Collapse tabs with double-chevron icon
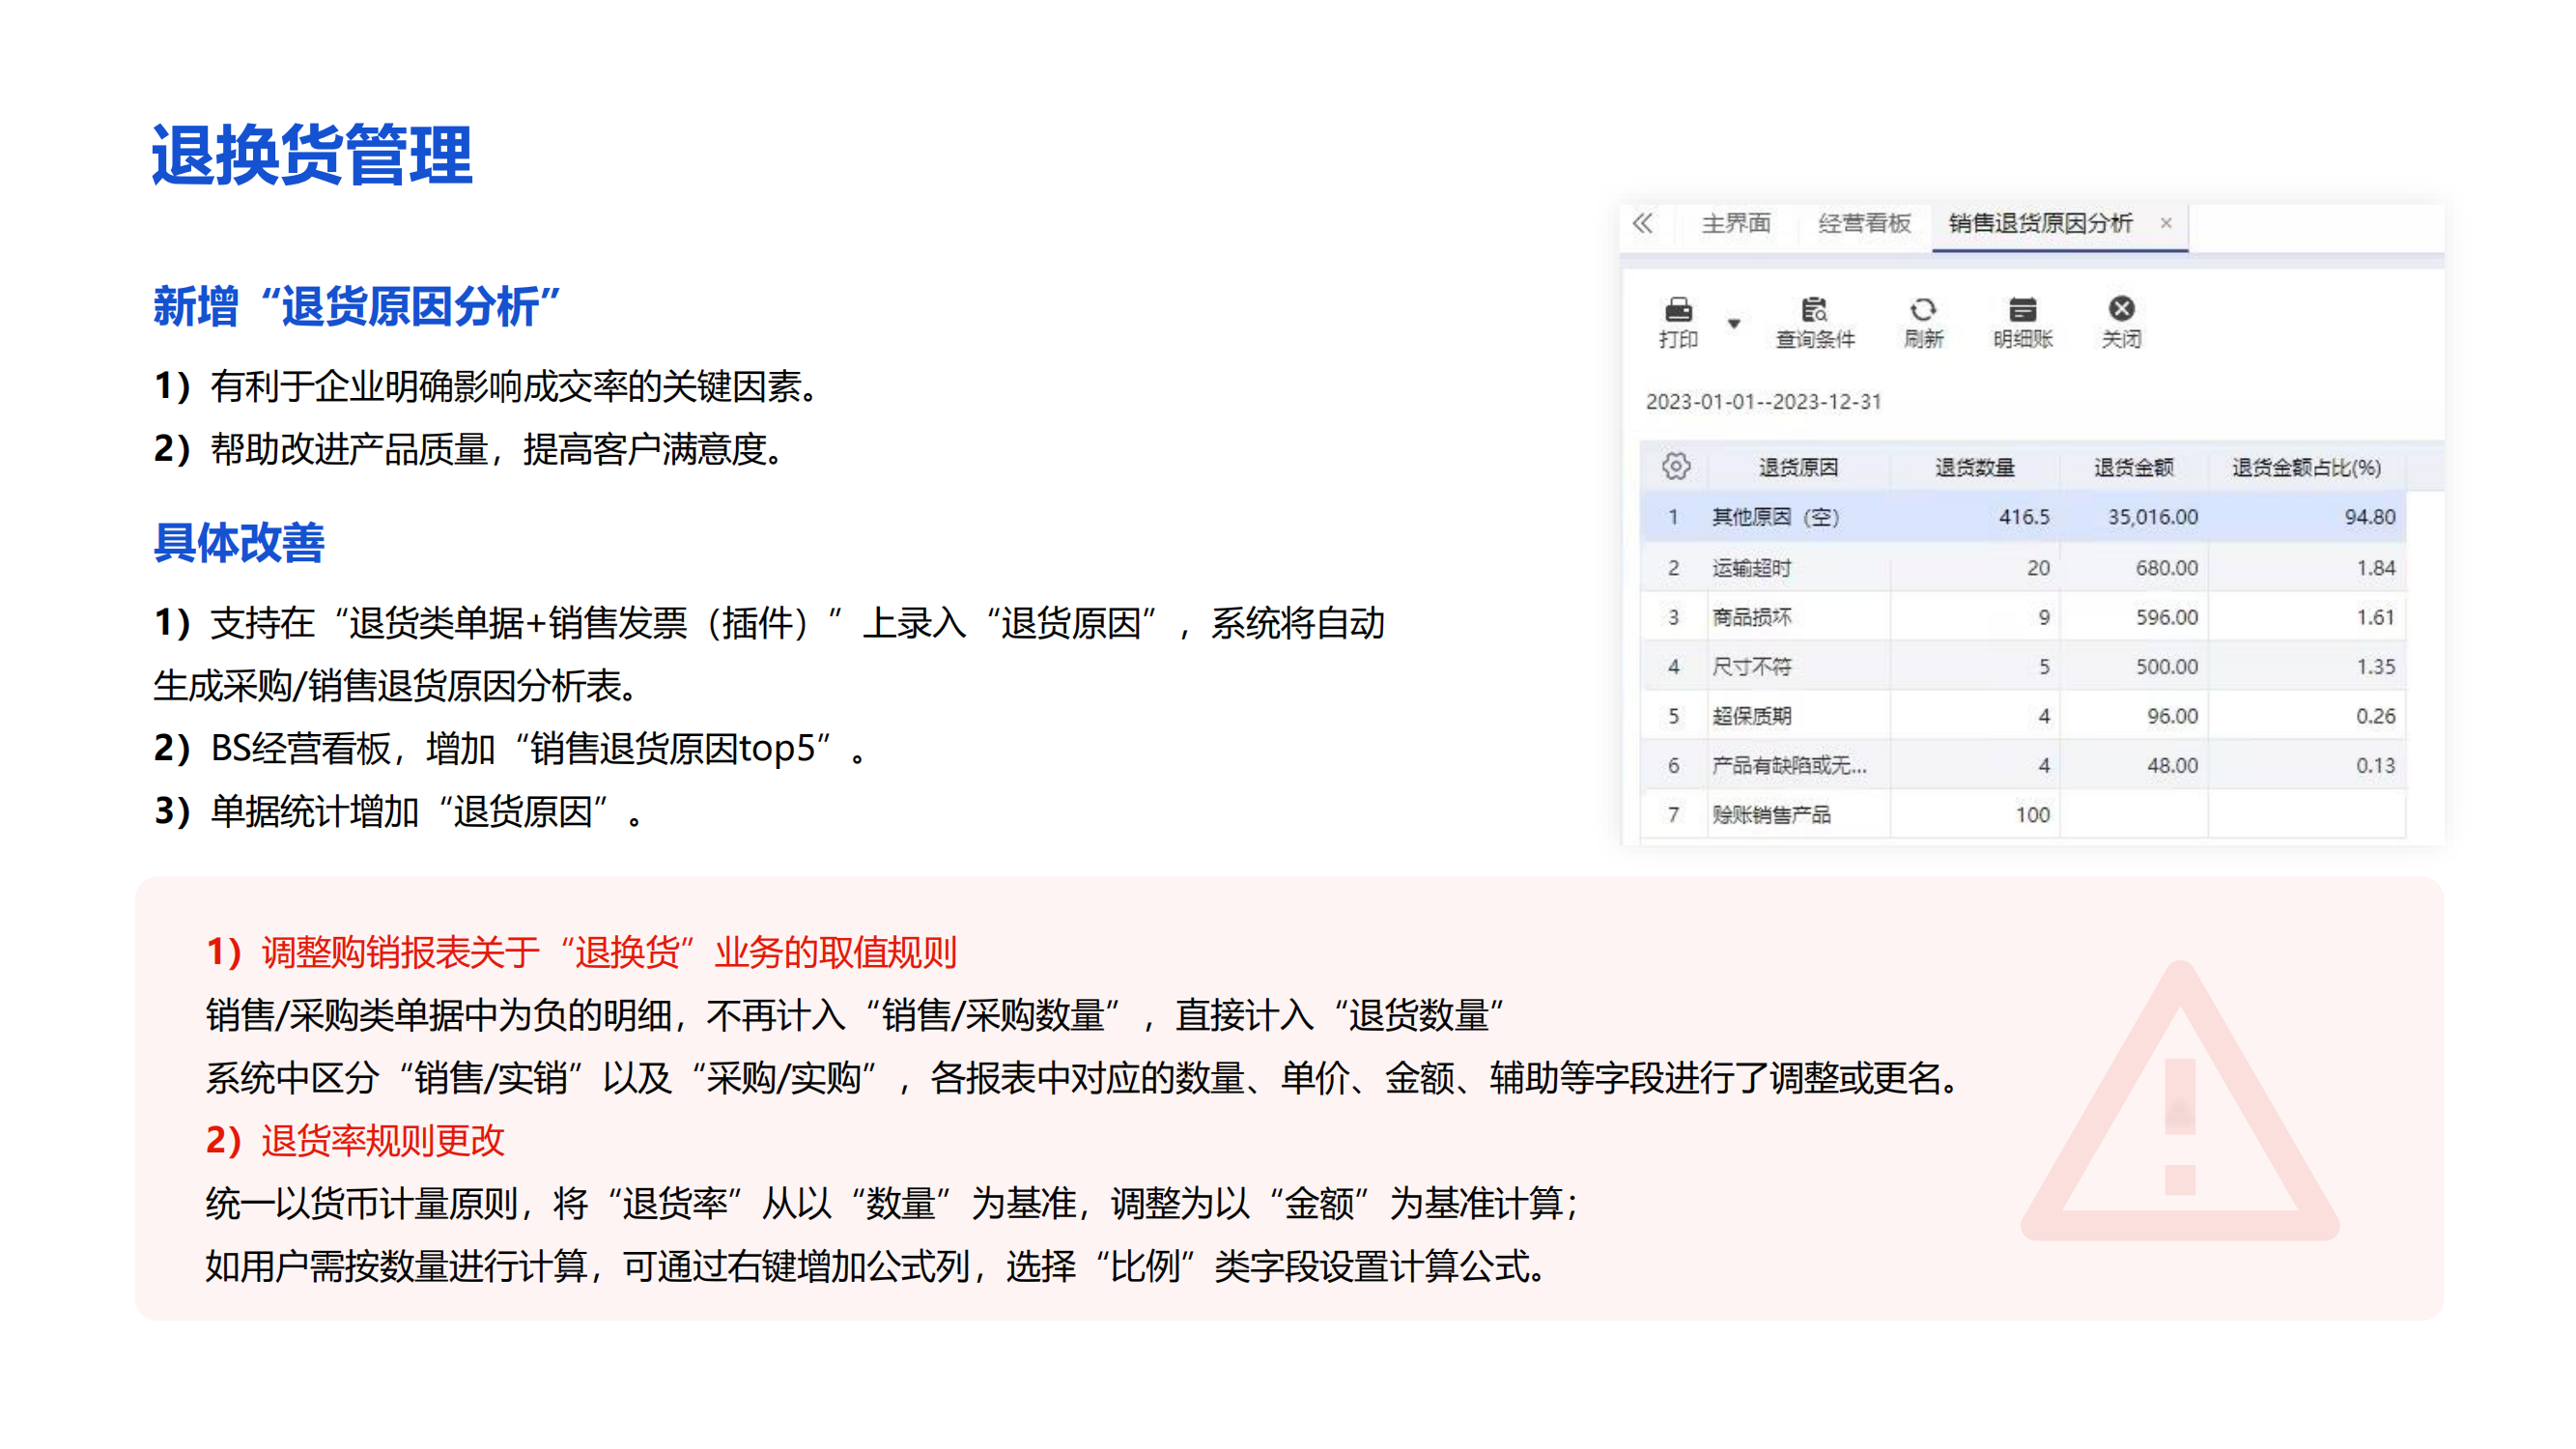2576x1449 pixels. [1643, 223]
